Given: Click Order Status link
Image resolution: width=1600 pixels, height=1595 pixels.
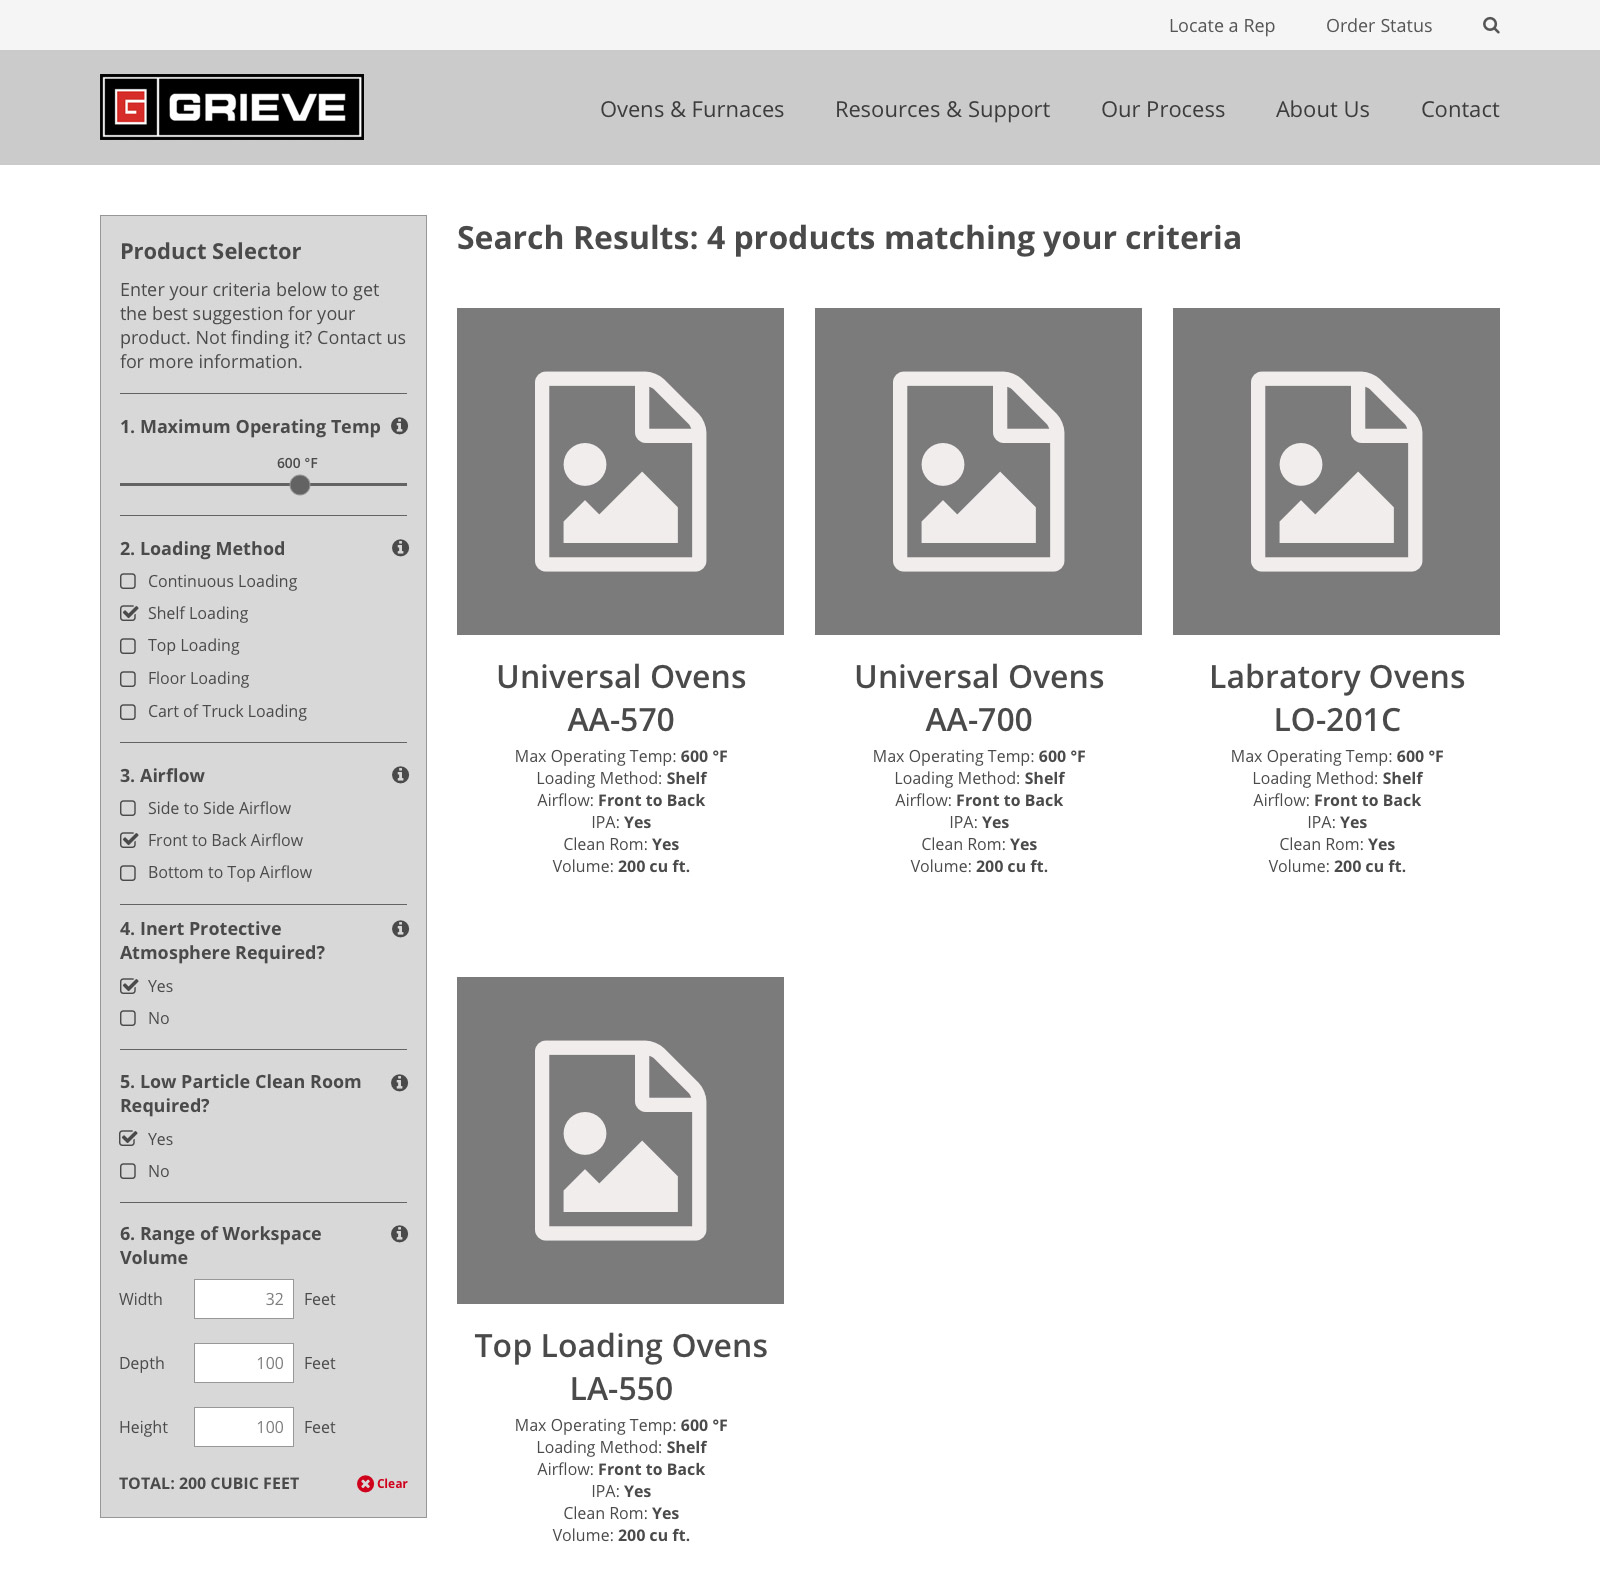Looking at the screenshot, I should pyautogui.click(x=1379, y=26).
